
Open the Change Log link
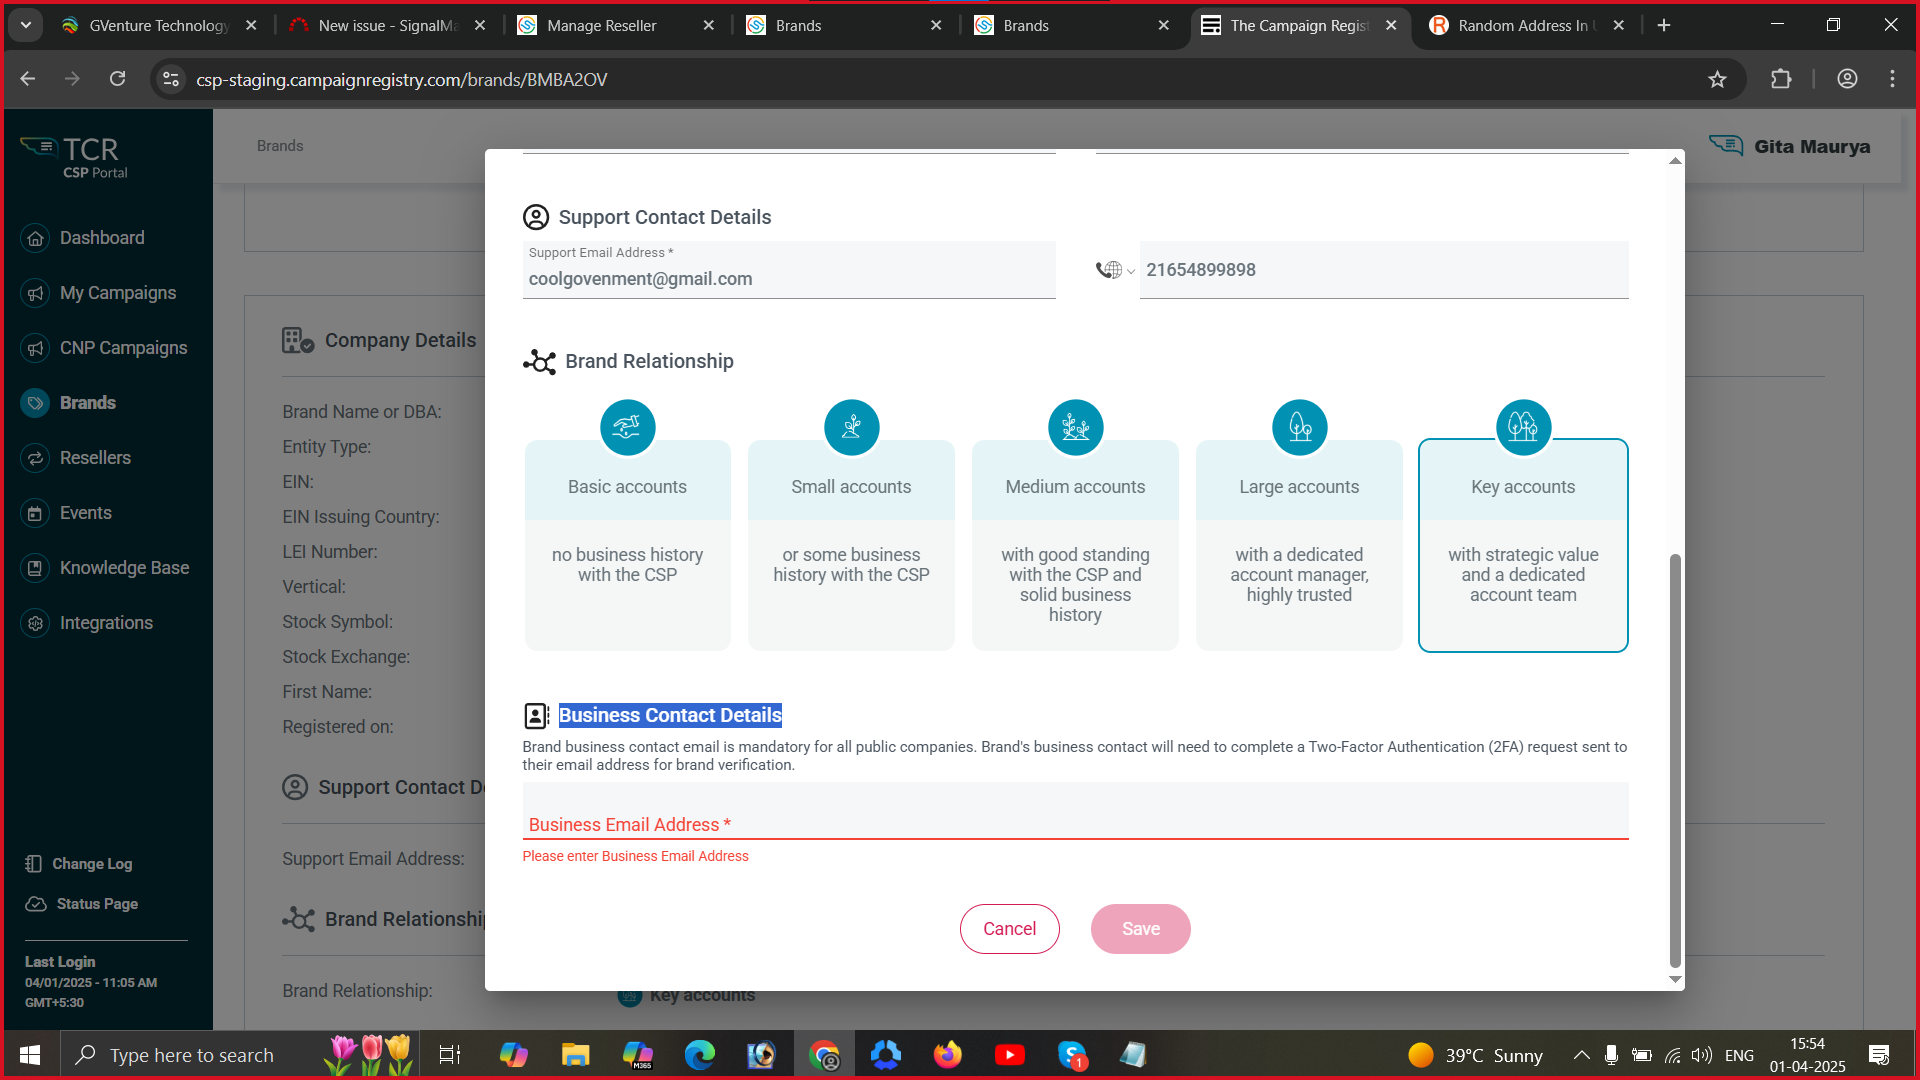pos(91,864)
